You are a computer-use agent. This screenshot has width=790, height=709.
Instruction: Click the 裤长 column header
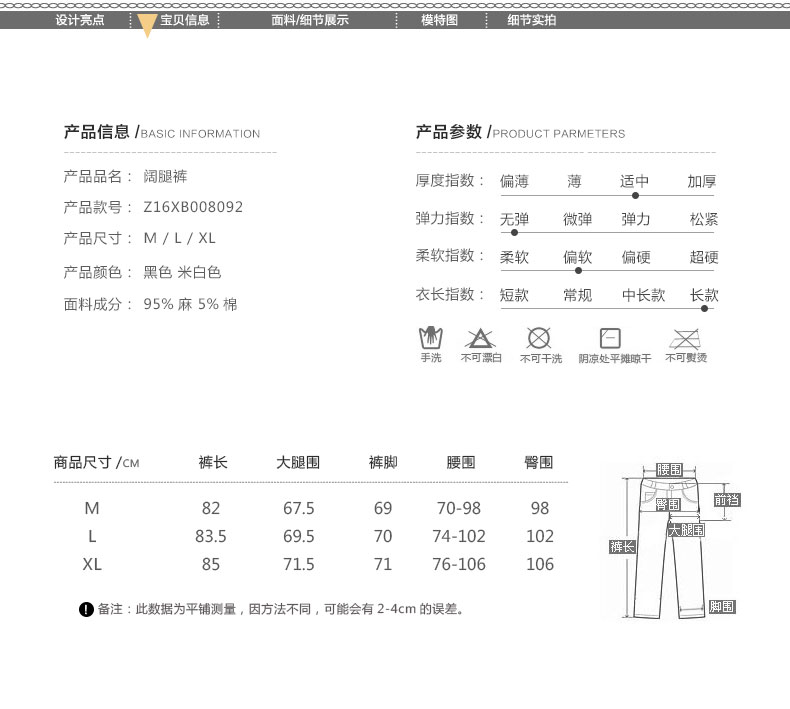point(213,462)
